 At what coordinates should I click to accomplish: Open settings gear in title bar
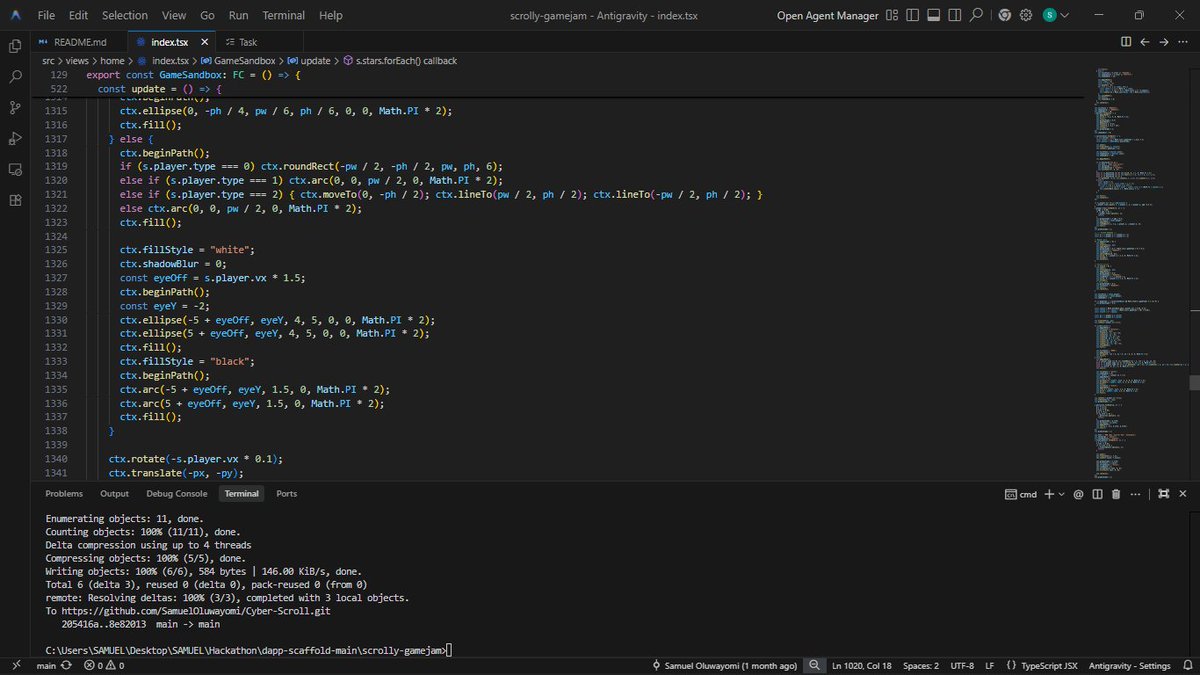click(x=1027, y=15)
